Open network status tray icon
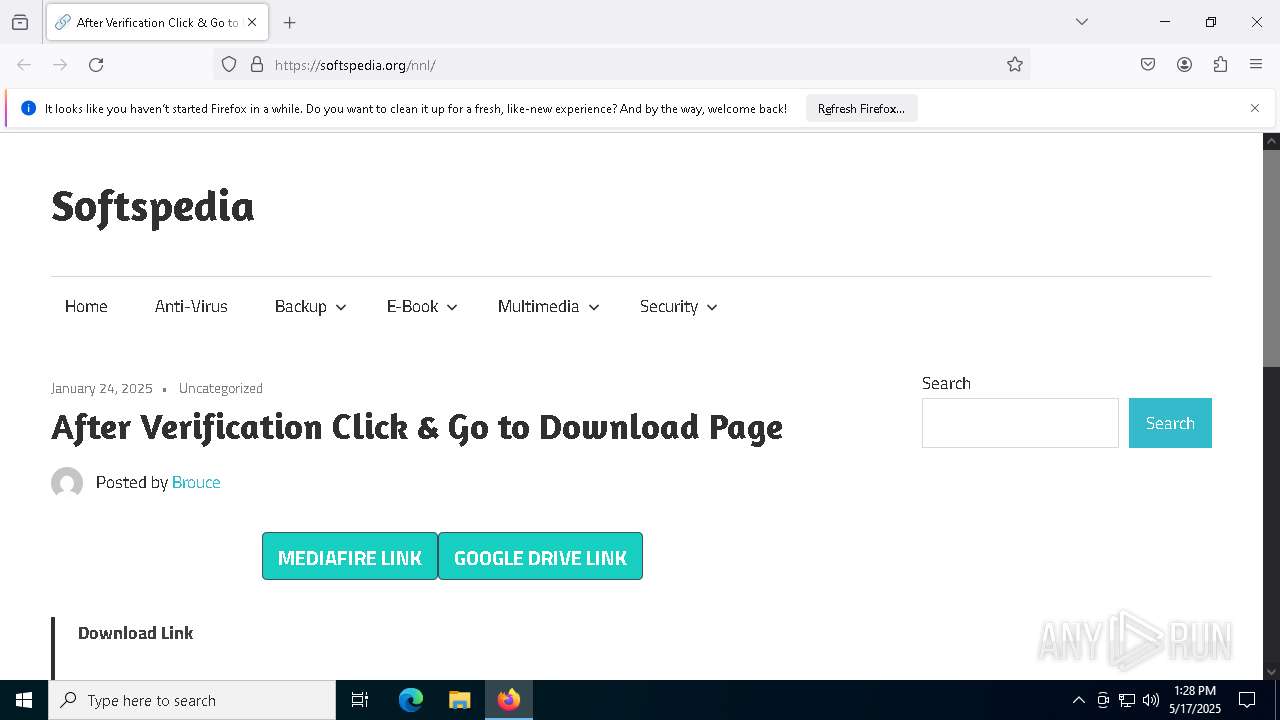Viewport: 1280px width, 720px height. tap(1127, 700)
